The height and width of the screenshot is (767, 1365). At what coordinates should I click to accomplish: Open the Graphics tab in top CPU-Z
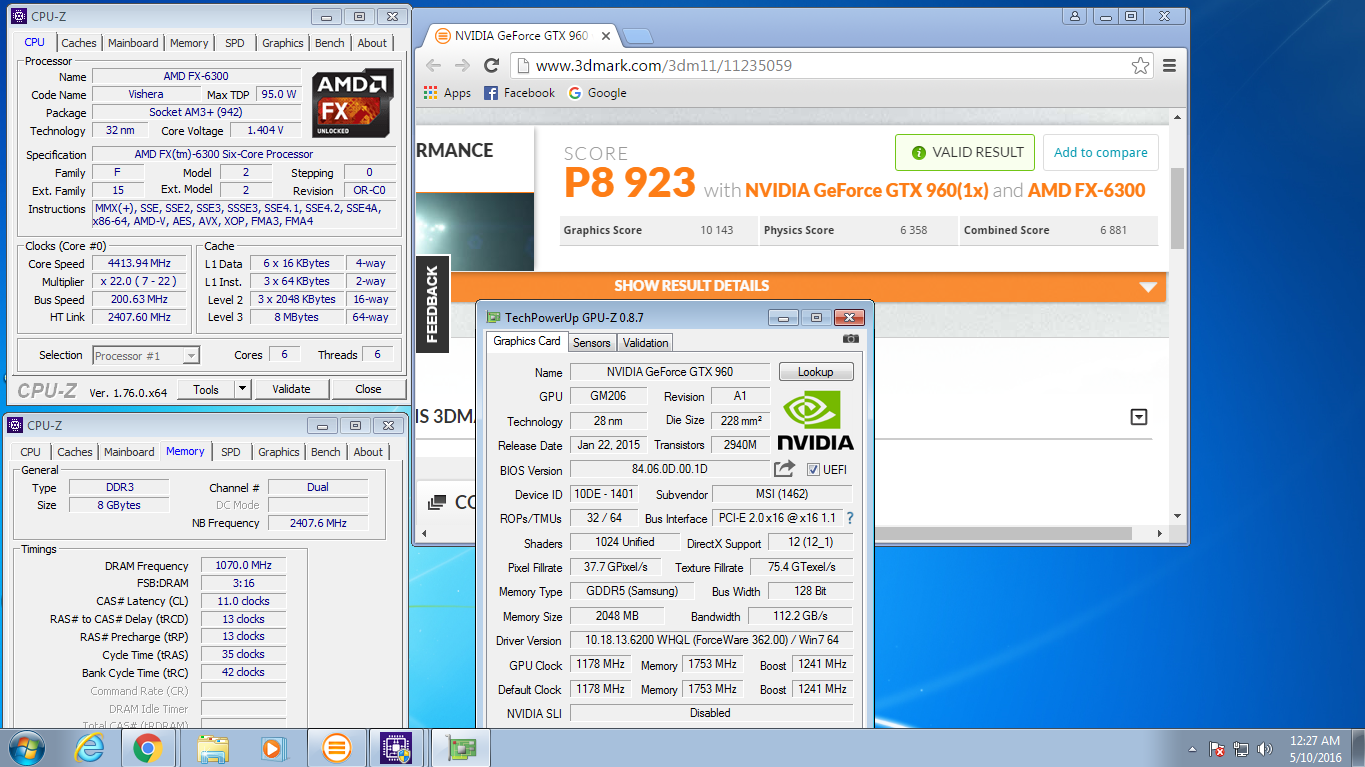click(283, 43)
